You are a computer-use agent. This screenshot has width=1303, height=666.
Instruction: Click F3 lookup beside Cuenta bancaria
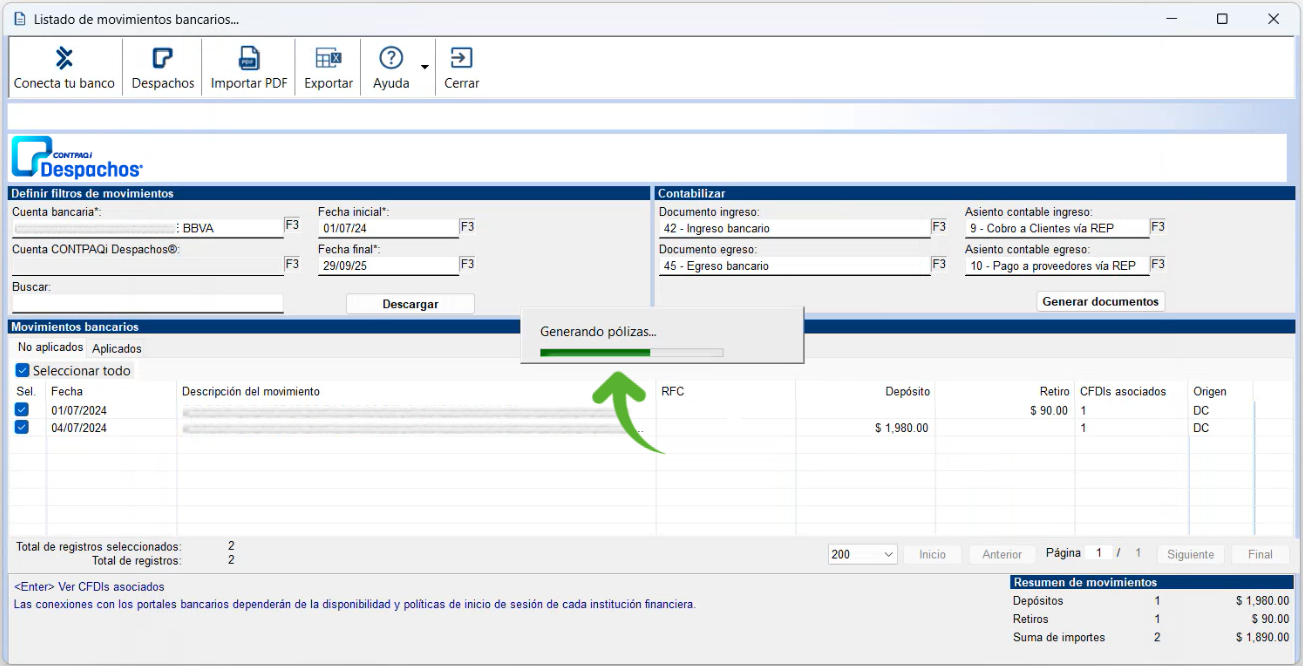pyautogui.click(x=292, y=226)
